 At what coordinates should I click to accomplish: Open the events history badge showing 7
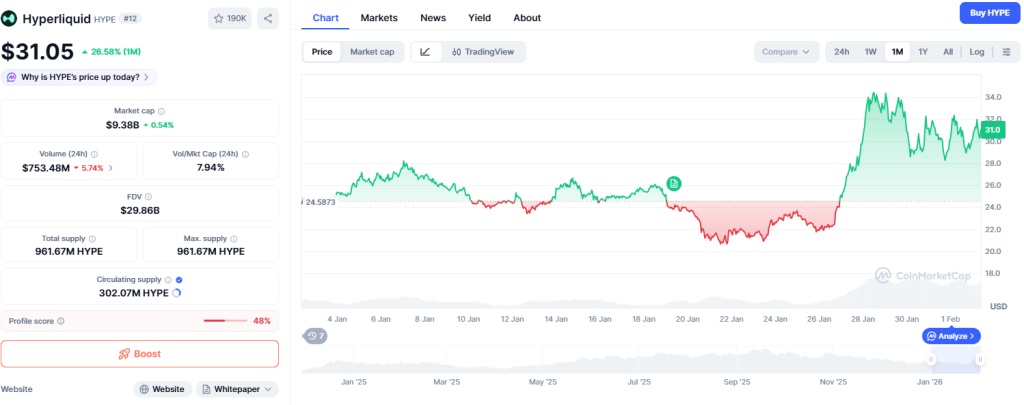coord(316,336)
